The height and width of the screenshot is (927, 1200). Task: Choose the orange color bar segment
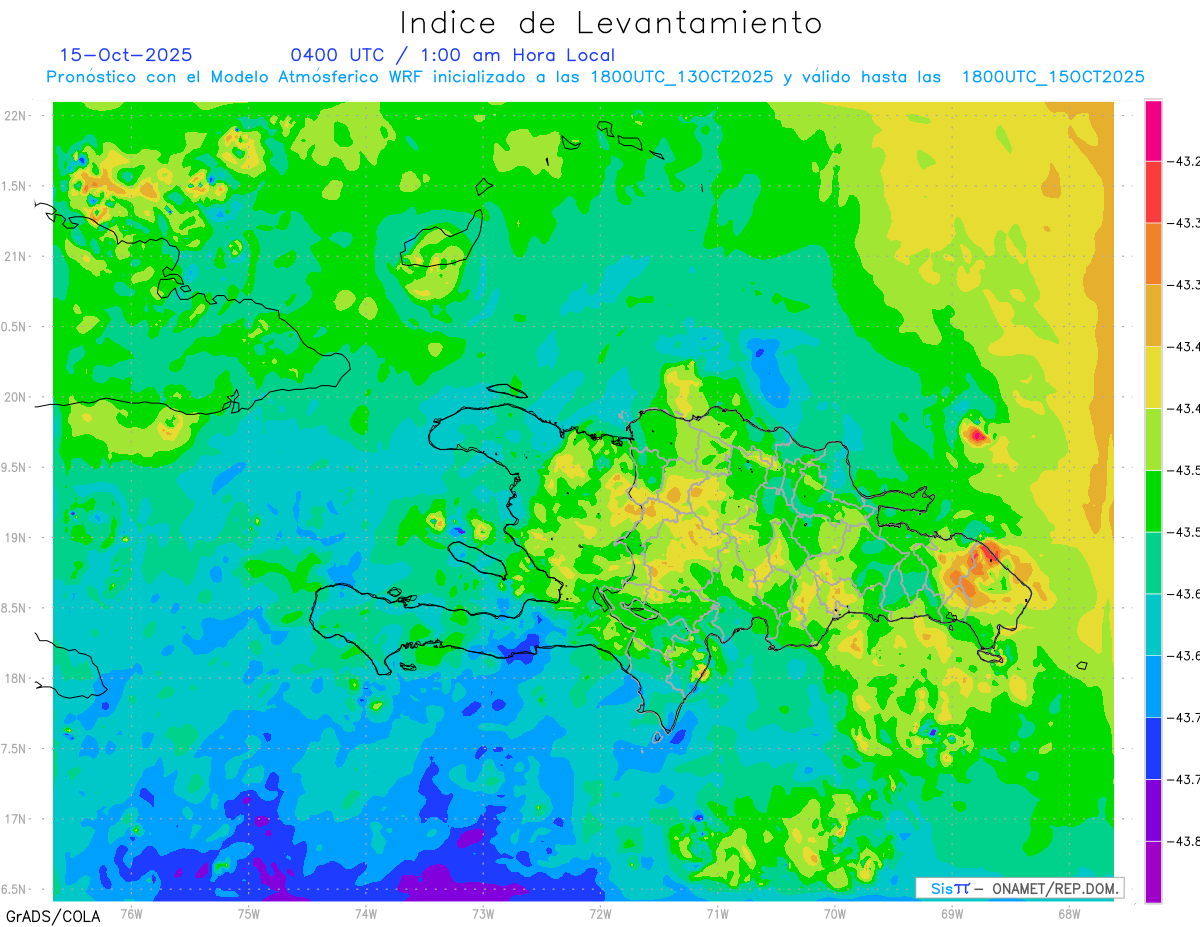pyautogui.click(x=1153, y=253)
